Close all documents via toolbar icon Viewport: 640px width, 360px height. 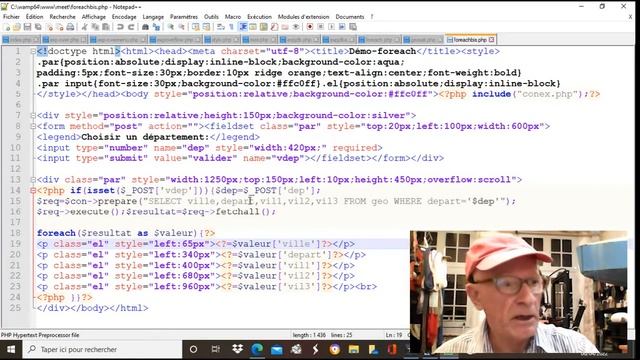60,27
